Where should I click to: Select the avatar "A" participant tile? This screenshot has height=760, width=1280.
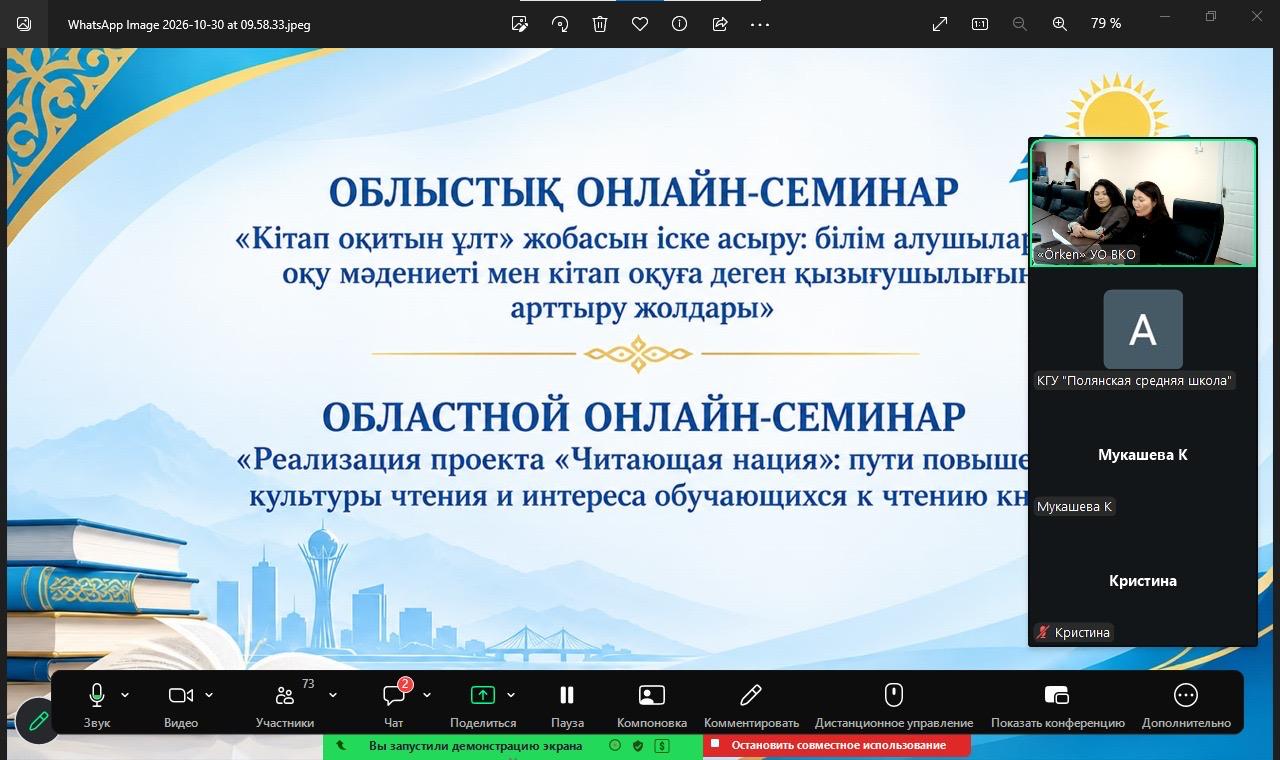(1143, 330)
